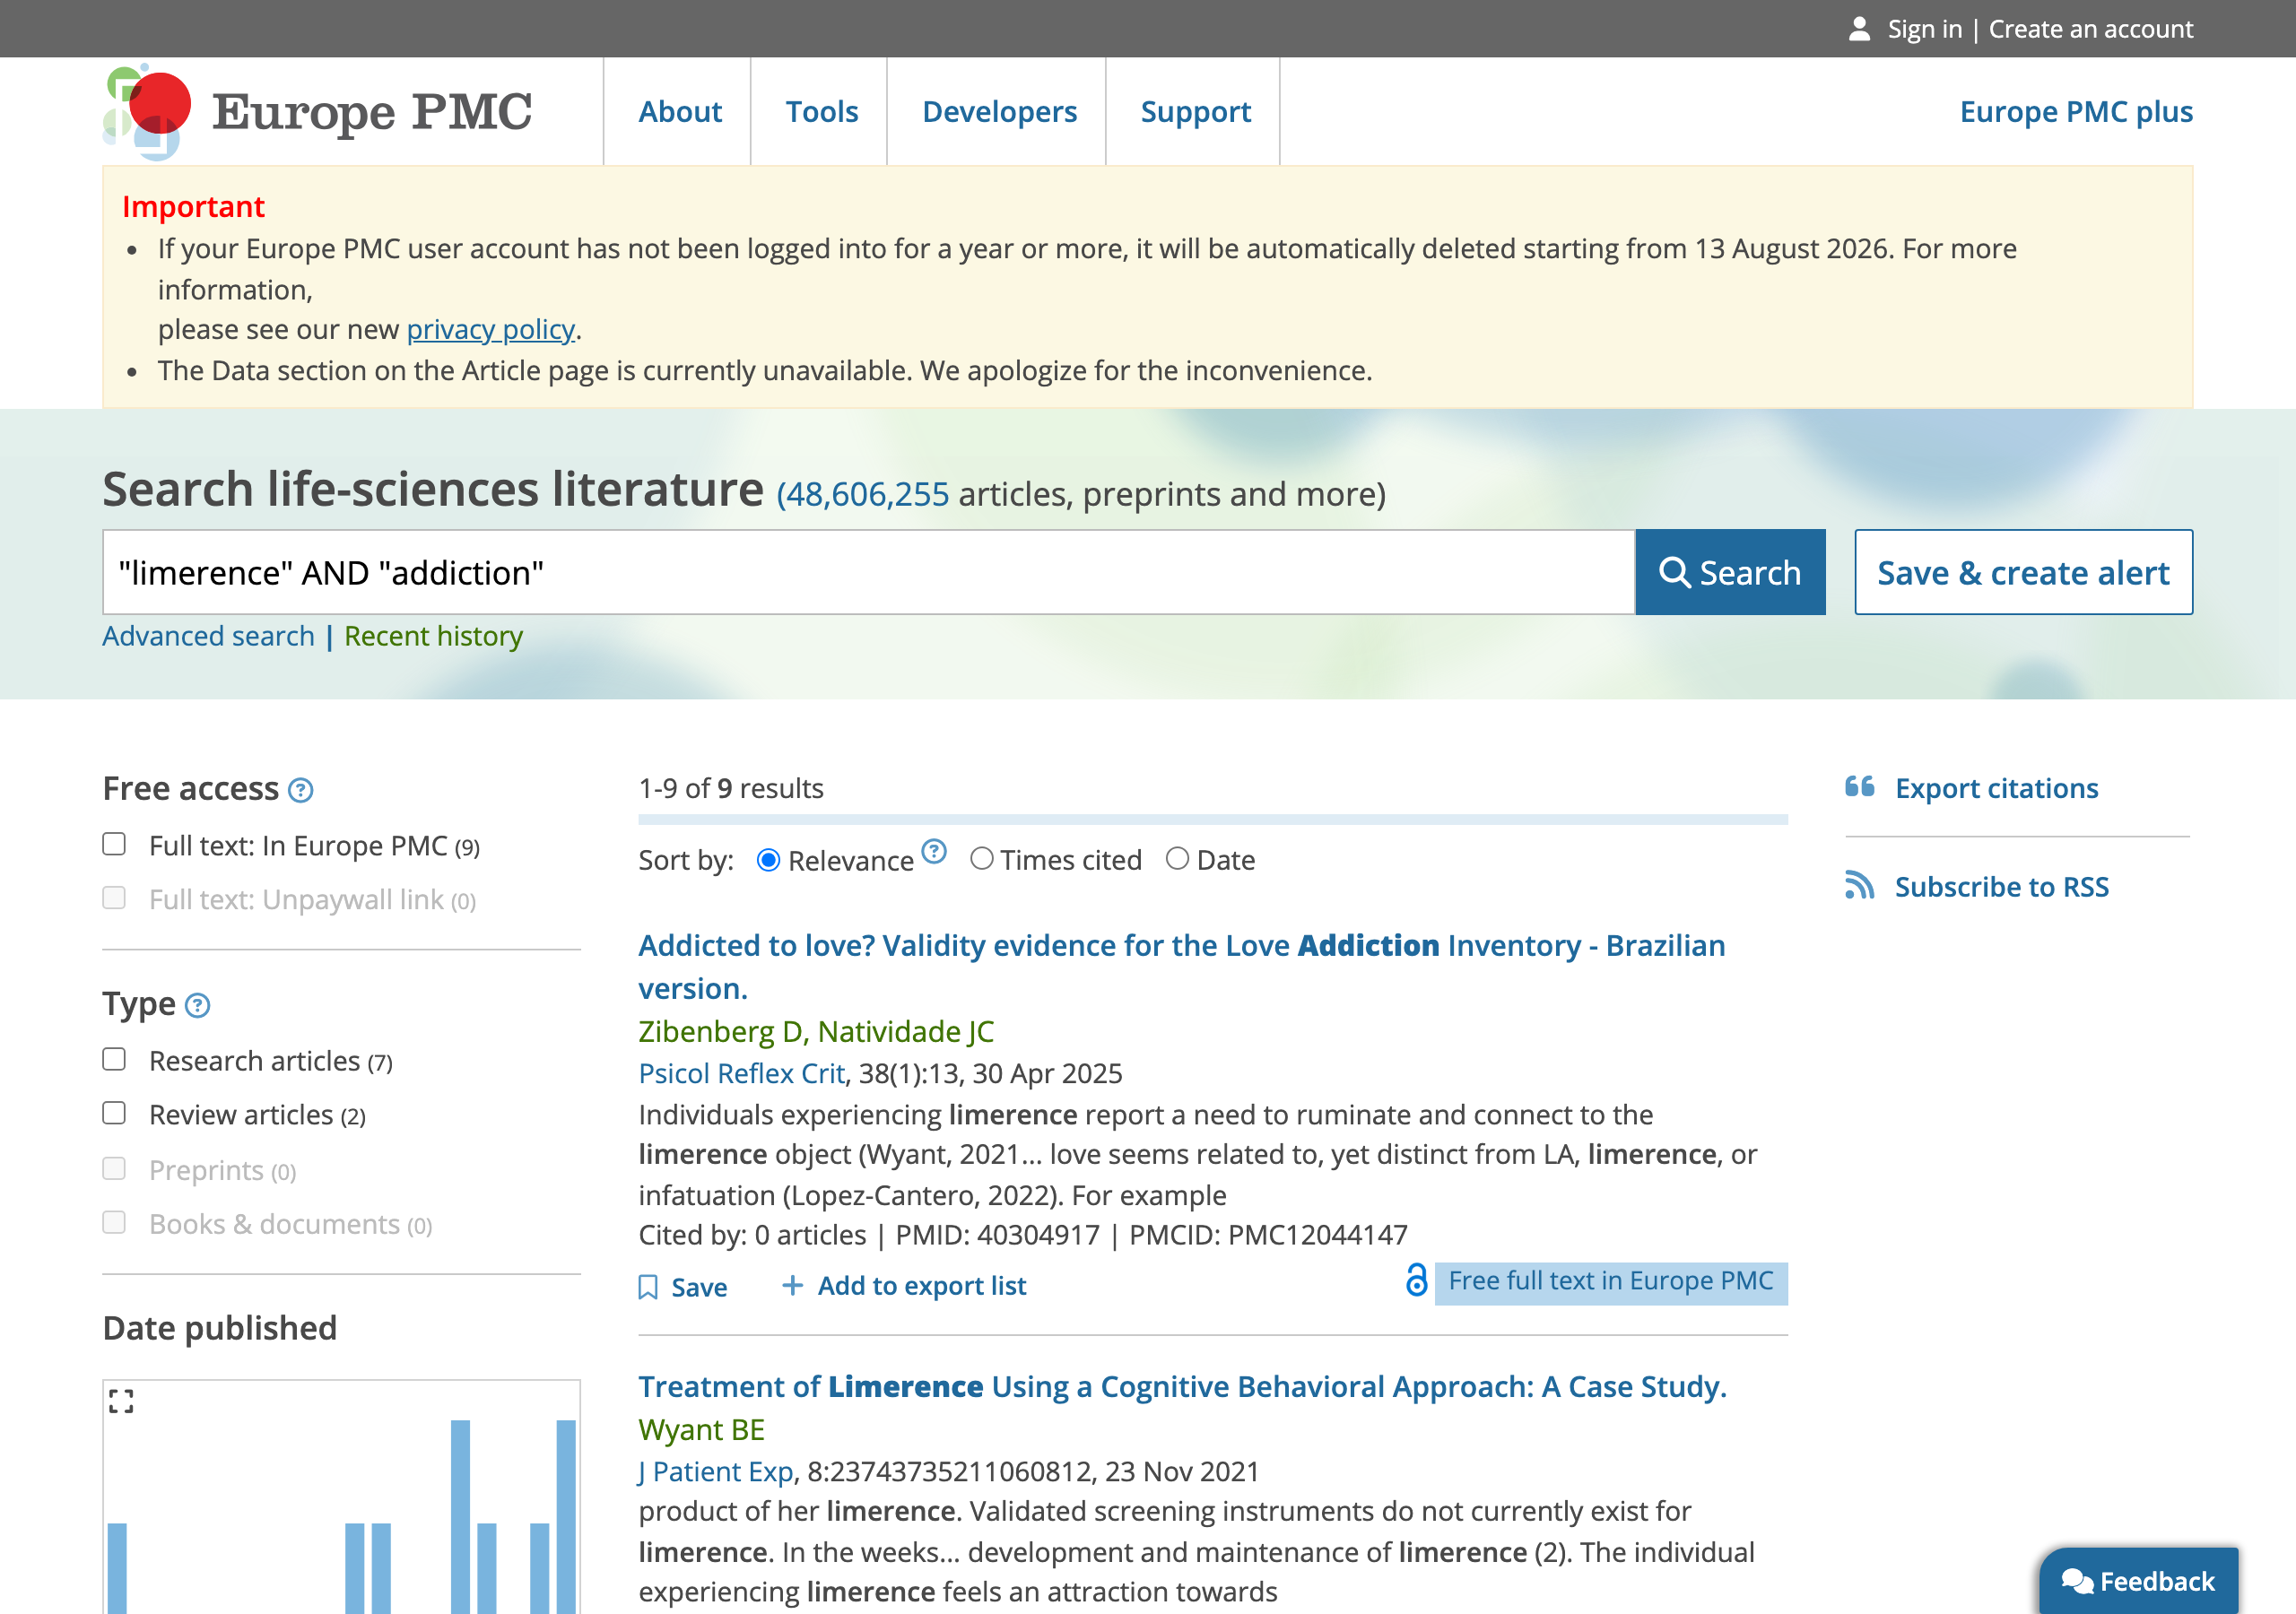2296x1614 pixels.
Task: Go to Europe PMC plus
Action: click(x=2076, y=111)
